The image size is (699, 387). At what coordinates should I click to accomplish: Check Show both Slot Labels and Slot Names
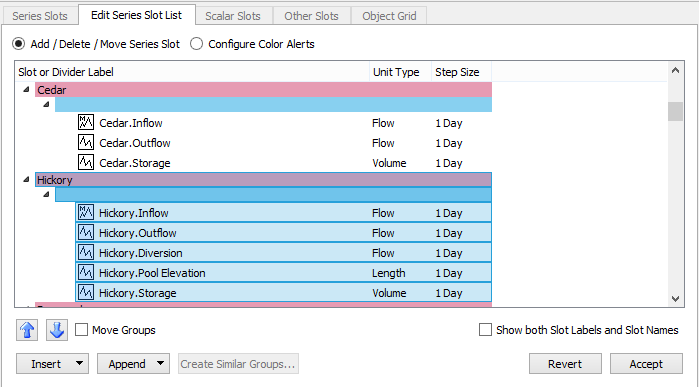pyautogui.click(x=485, y=330)
